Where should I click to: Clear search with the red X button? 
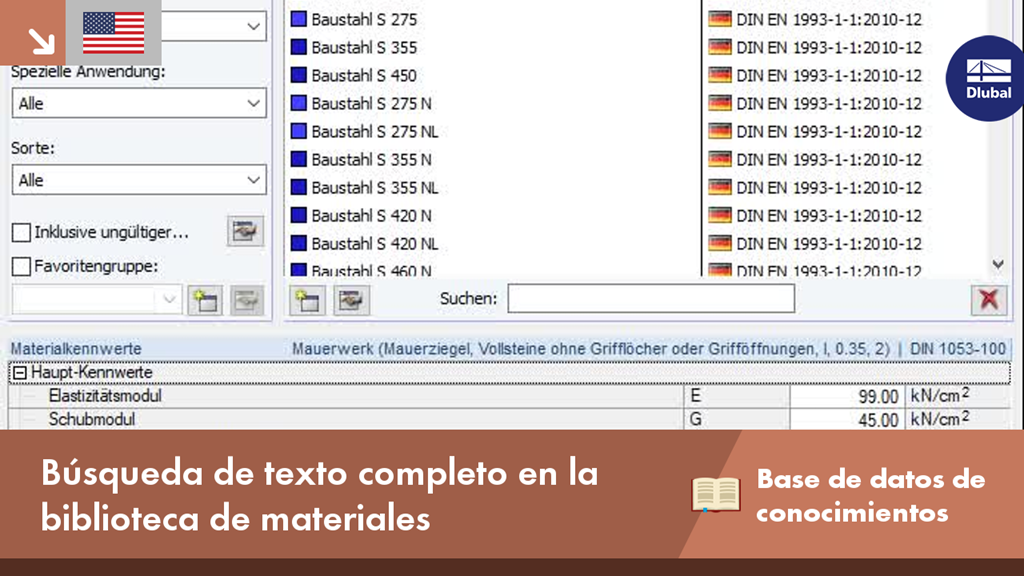click(989, 300)
